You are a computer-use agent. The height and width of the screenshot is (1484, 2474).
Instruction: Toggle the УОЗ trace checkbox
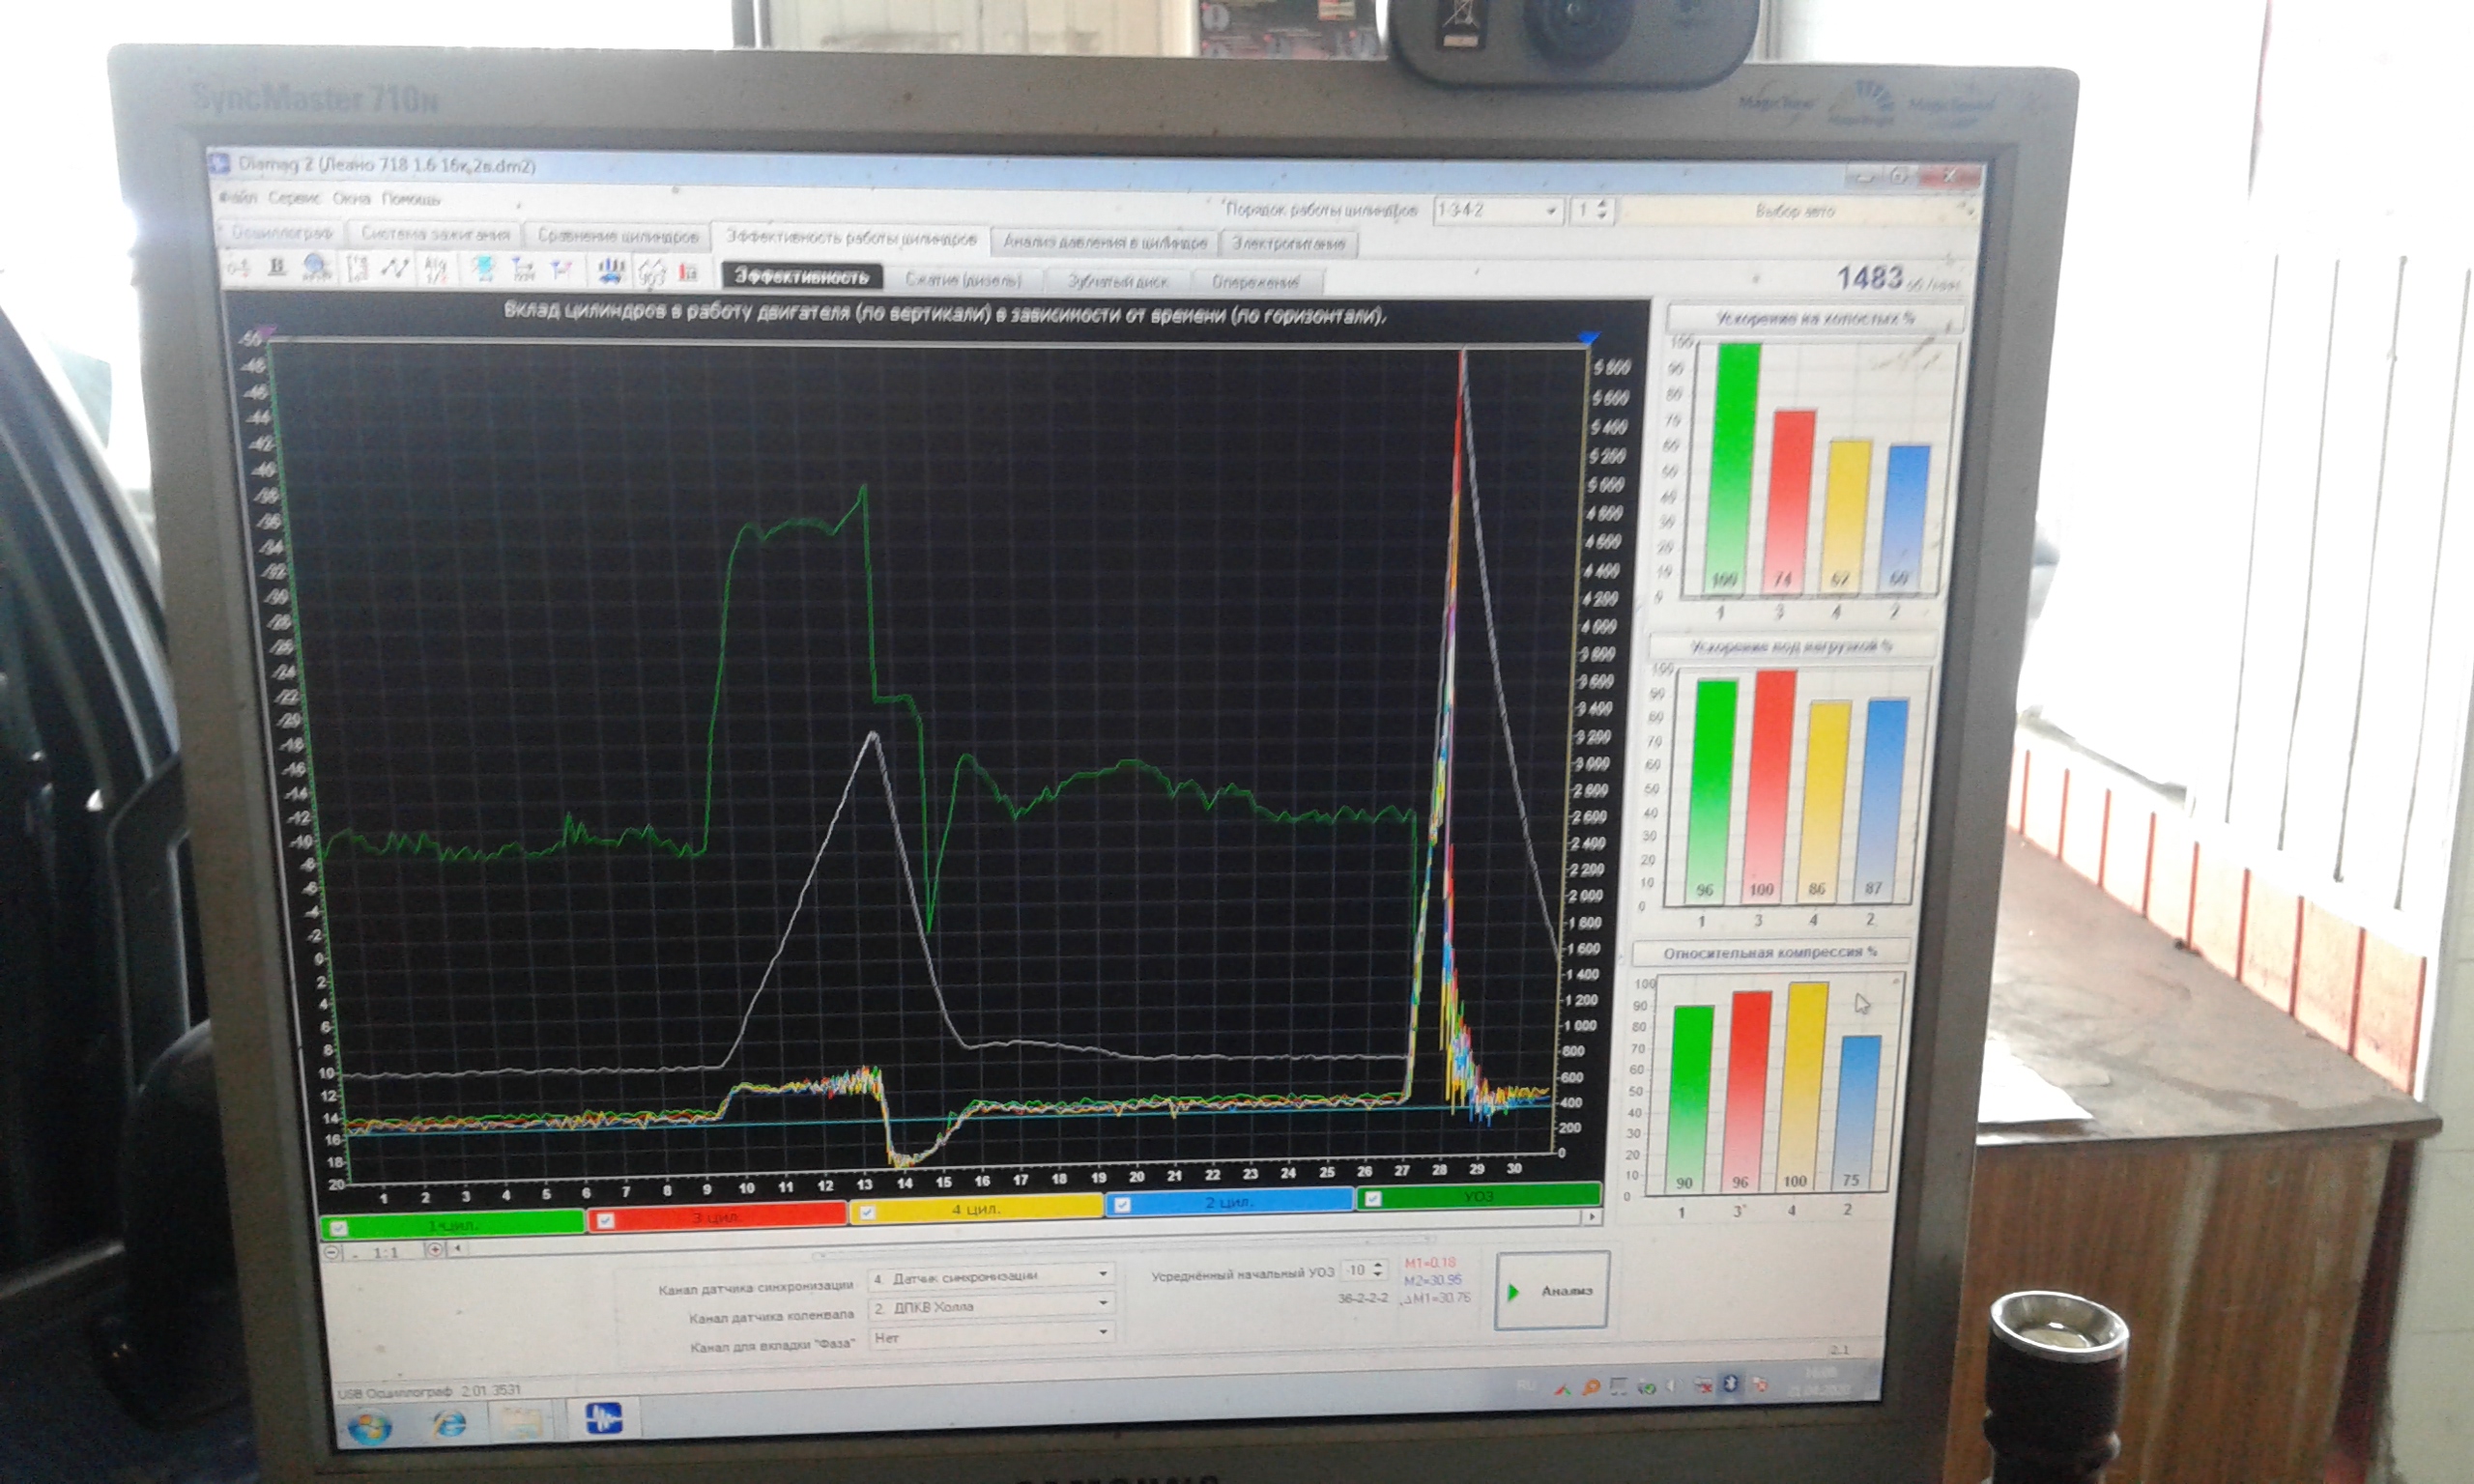coord(1373,1199)
